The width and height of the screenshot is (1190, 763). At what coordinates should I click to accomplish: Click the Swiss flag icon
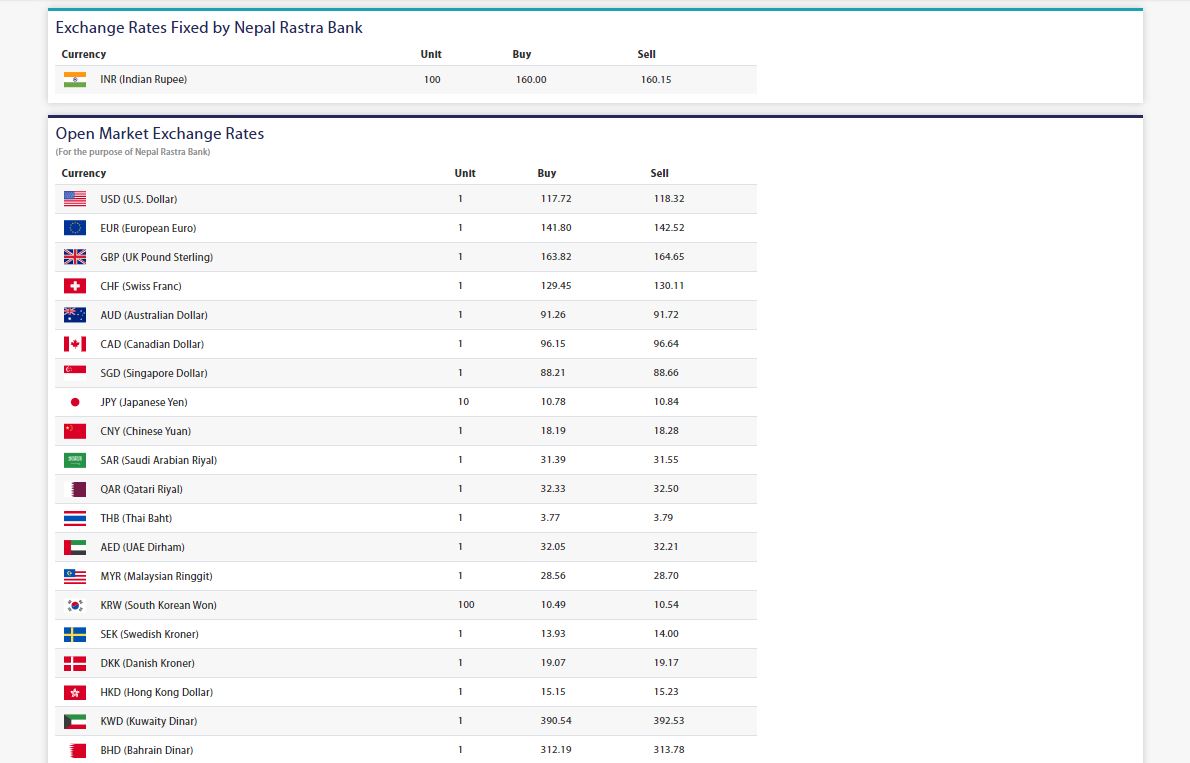(74, 286)
